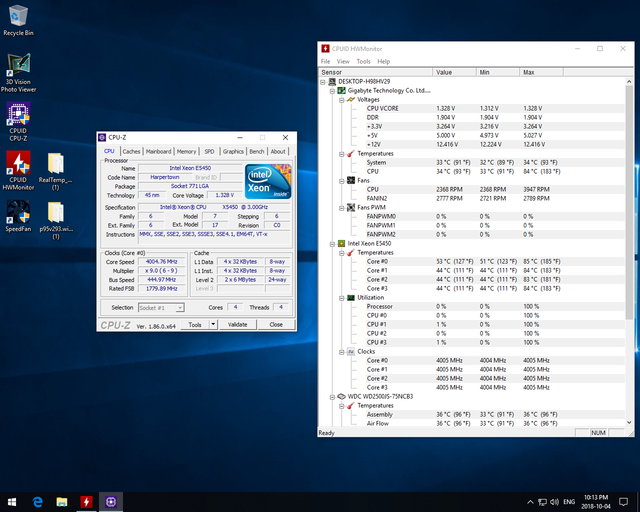Screen dimensions: 640x512
Task: Switch to the Caches tab in CPU-Z
Action: tap(131, 151)
